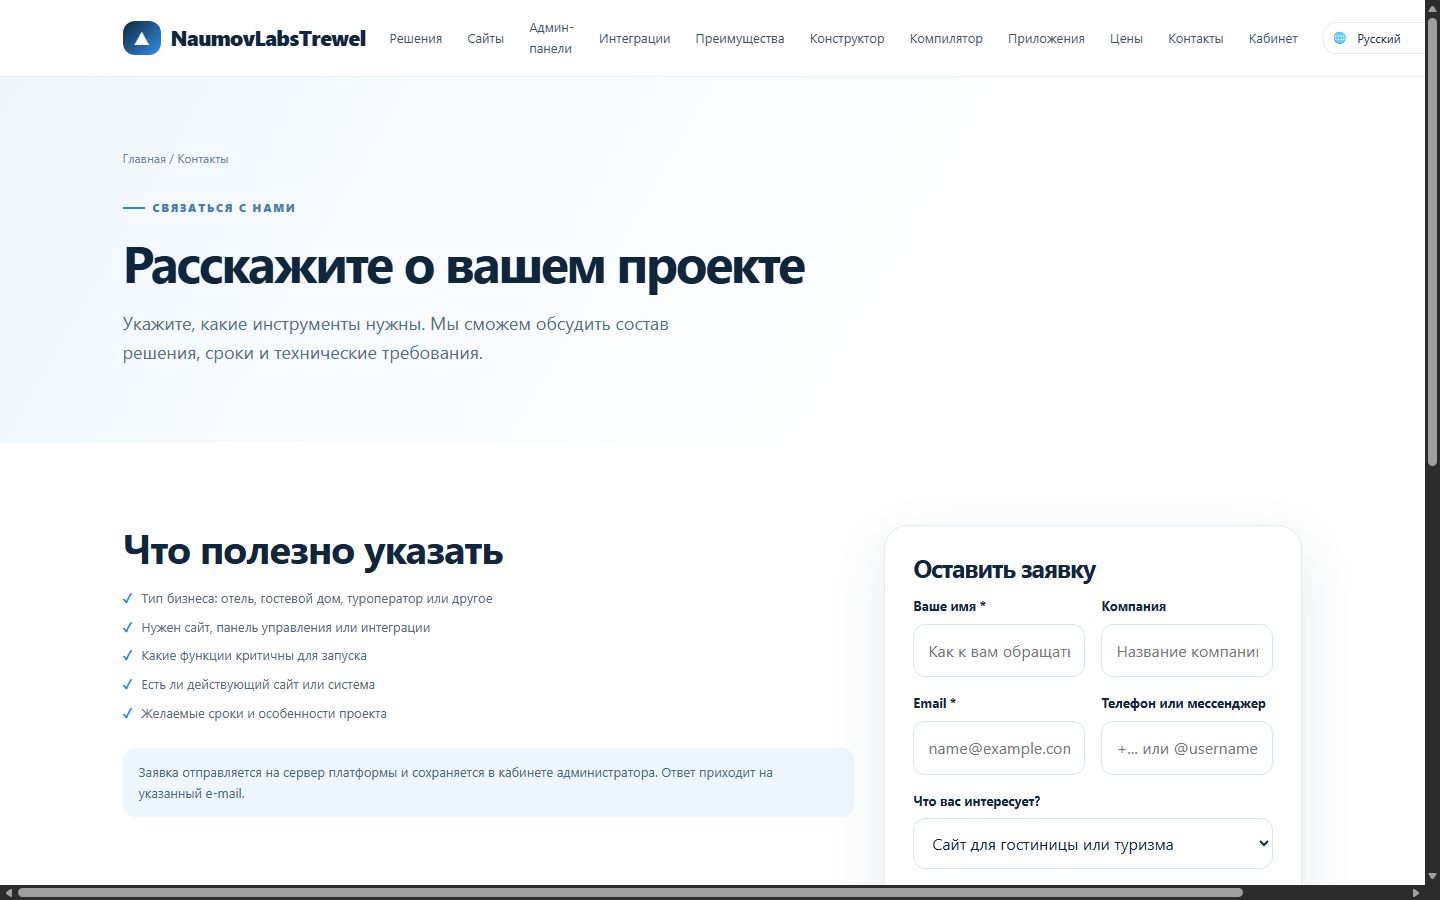This screenshot has height=900, width=1440.
Task: Click the horizontal scrollbar left arrow
Action: click(x=8, y=892)
